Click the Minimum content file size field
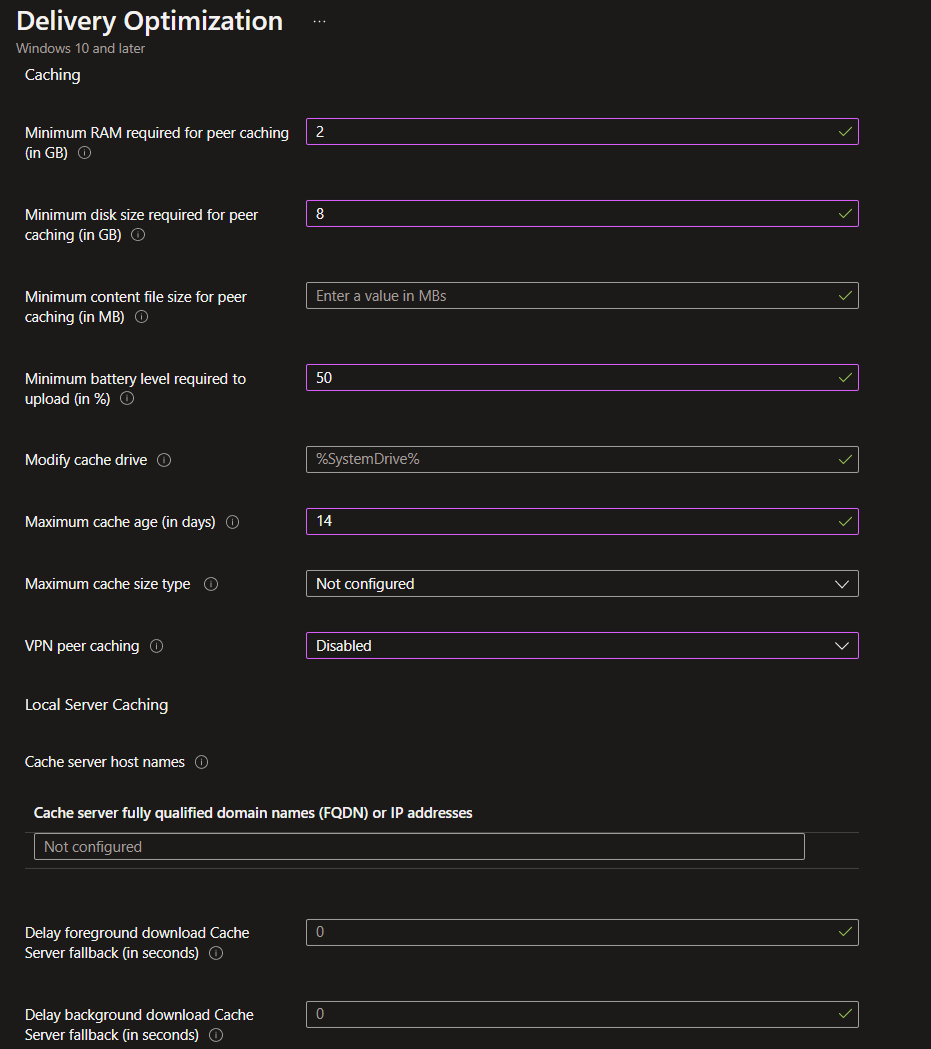 click(570, 296)
